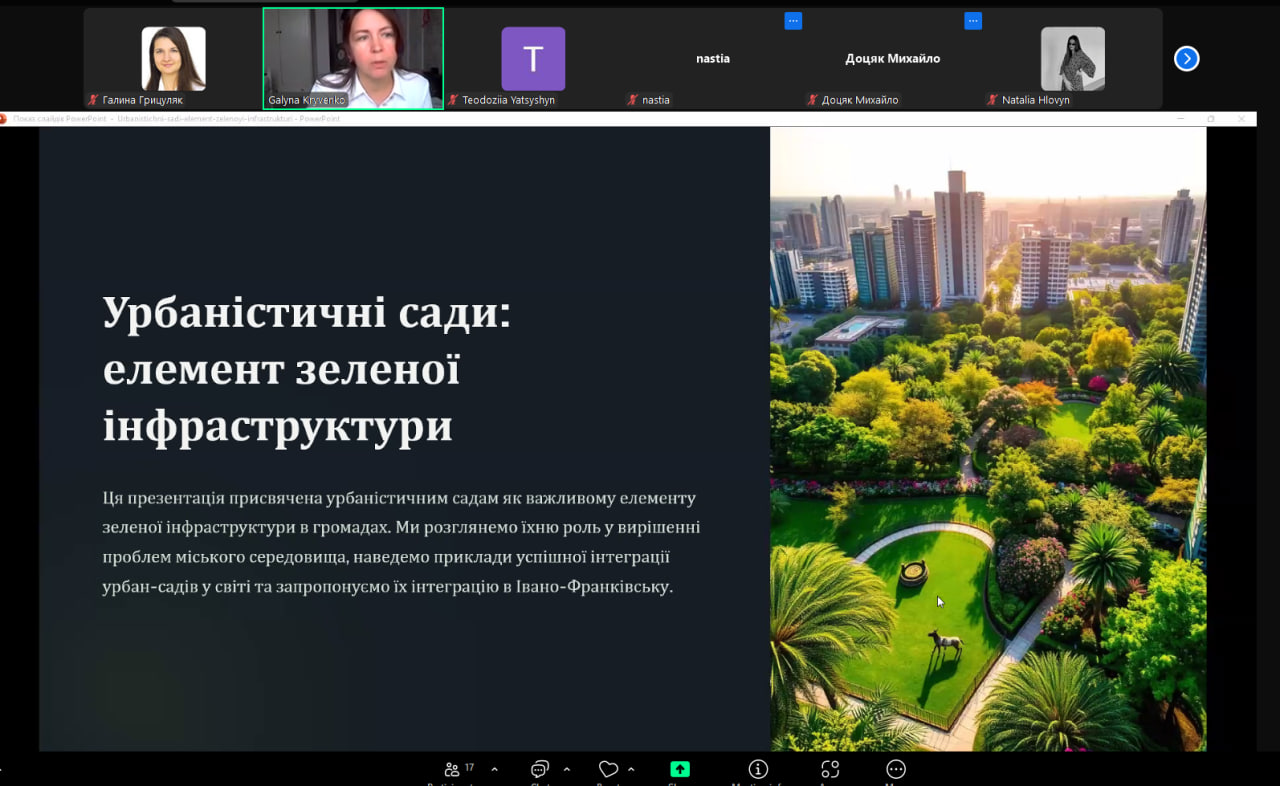Click the React heart icon
1280x786 pixels.
tap(608, 769)
